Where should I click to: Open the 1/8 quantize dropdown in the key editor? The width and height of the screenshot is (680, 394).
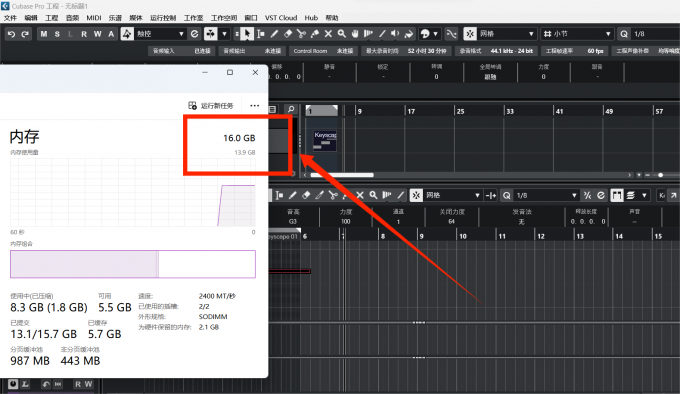[546, 195]
